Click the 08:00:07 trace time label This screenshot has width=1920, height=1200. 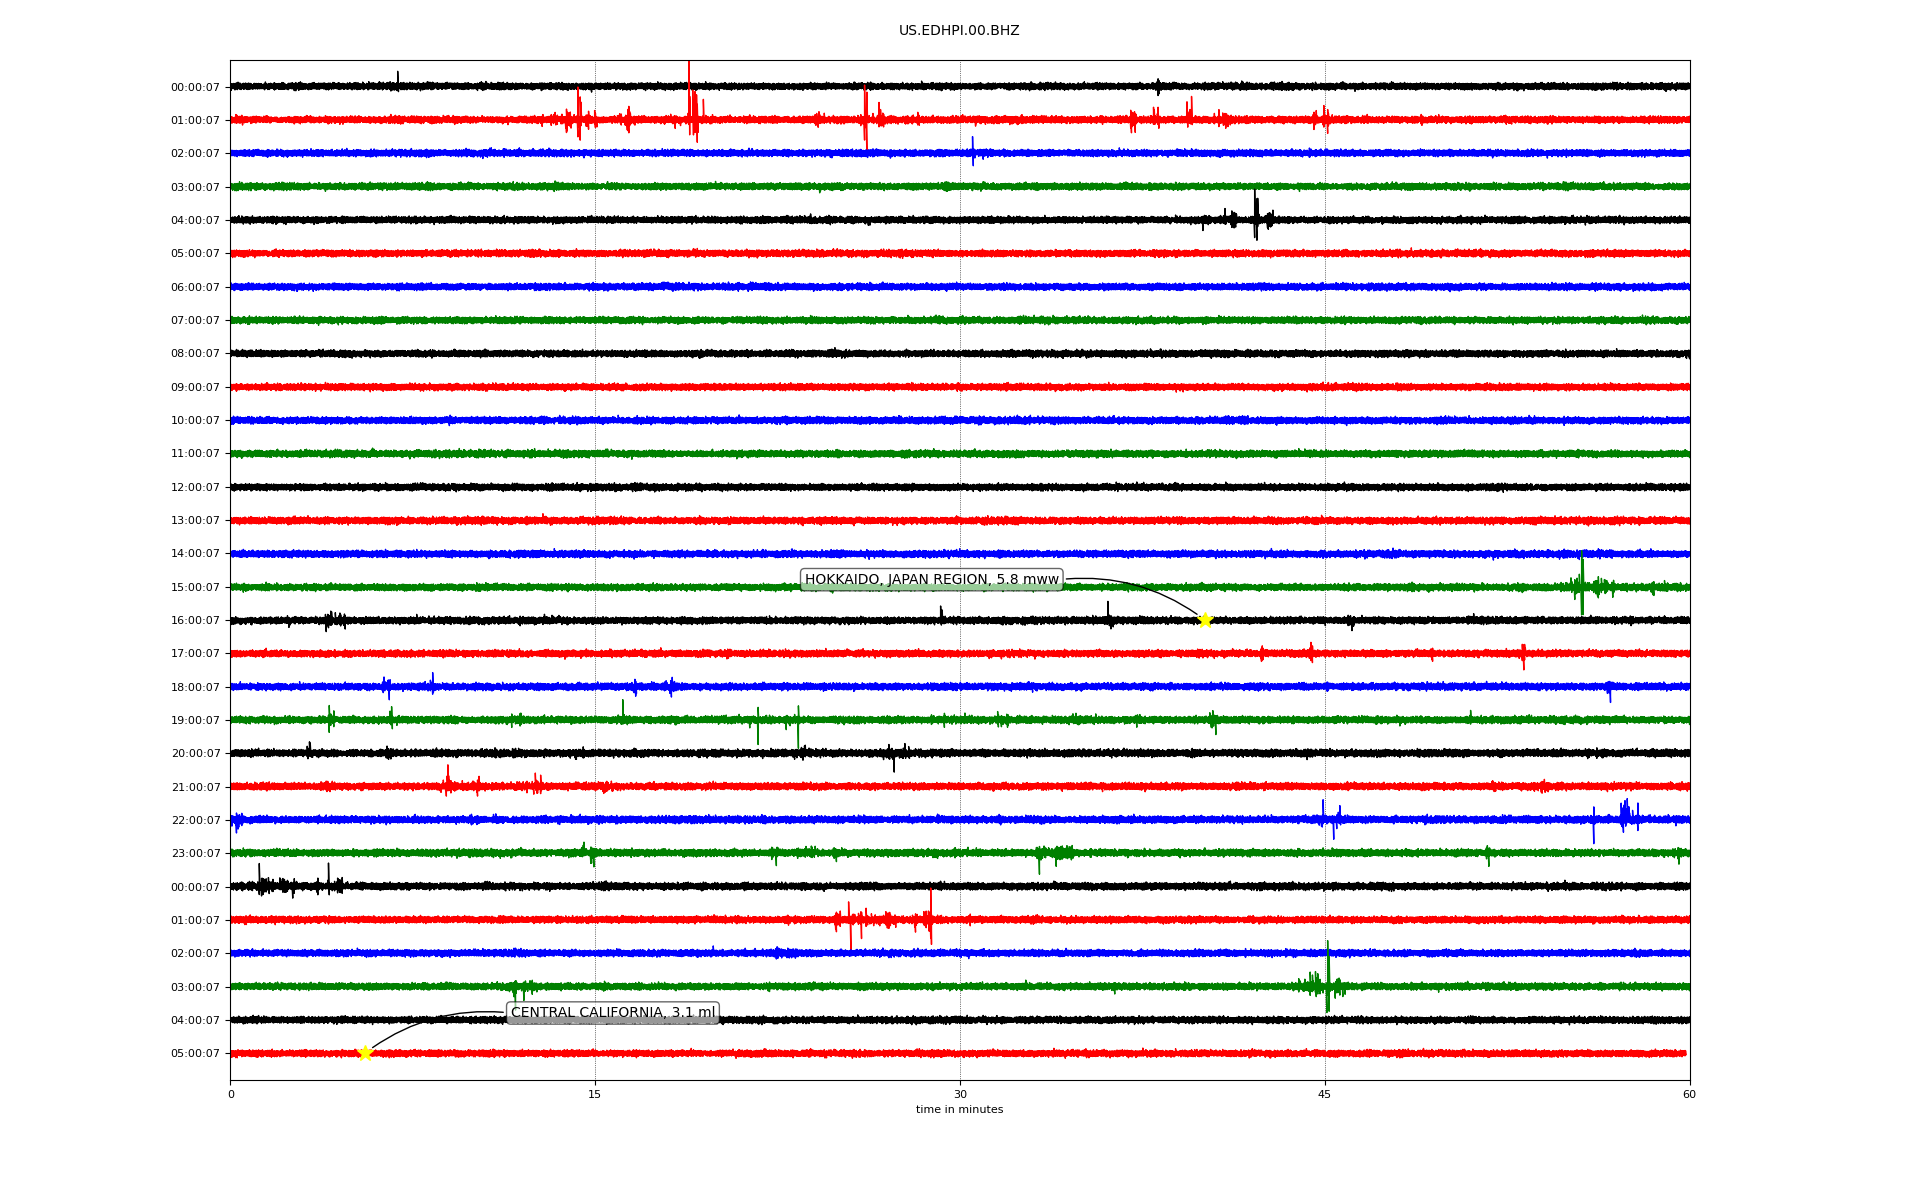tap(195, 353)
